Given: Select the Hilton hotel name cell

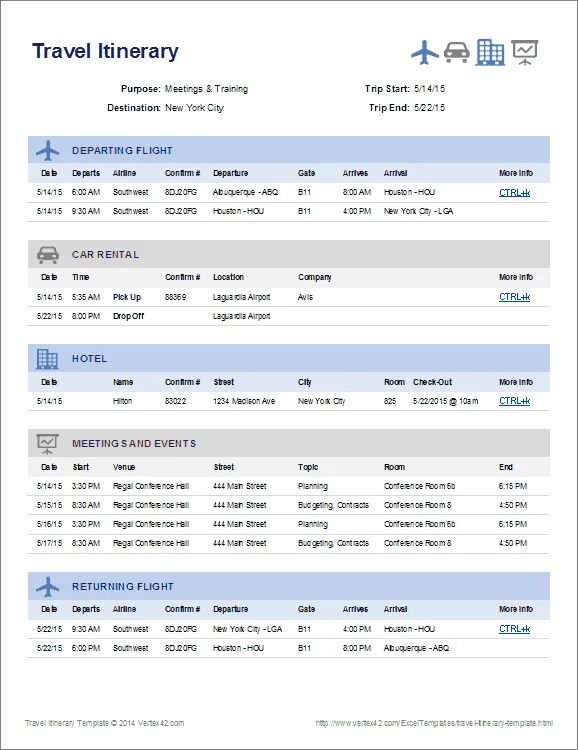Looking at the screenshot, I should coord(122,401).
